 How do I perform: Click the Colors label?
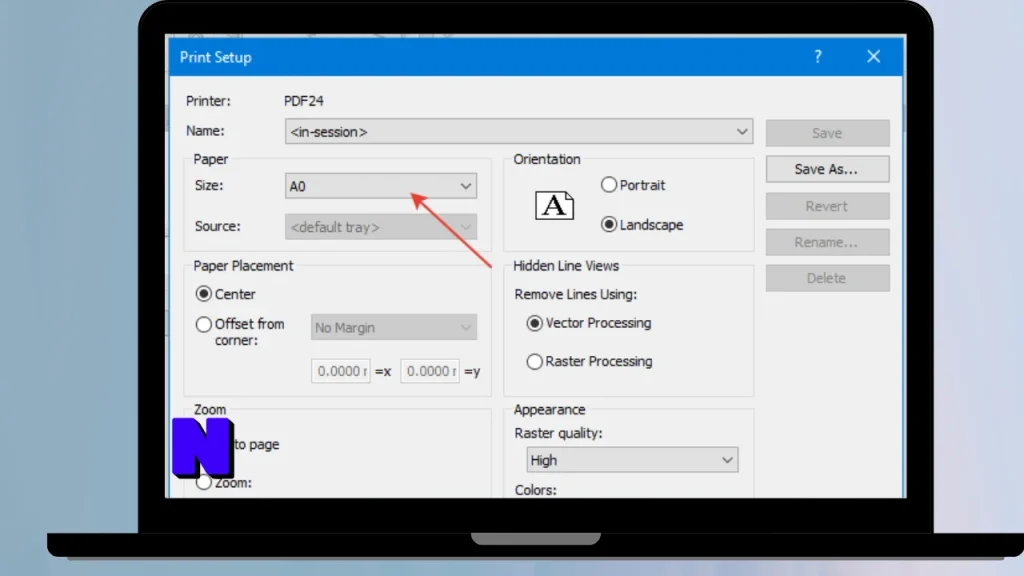pos(536,490)
